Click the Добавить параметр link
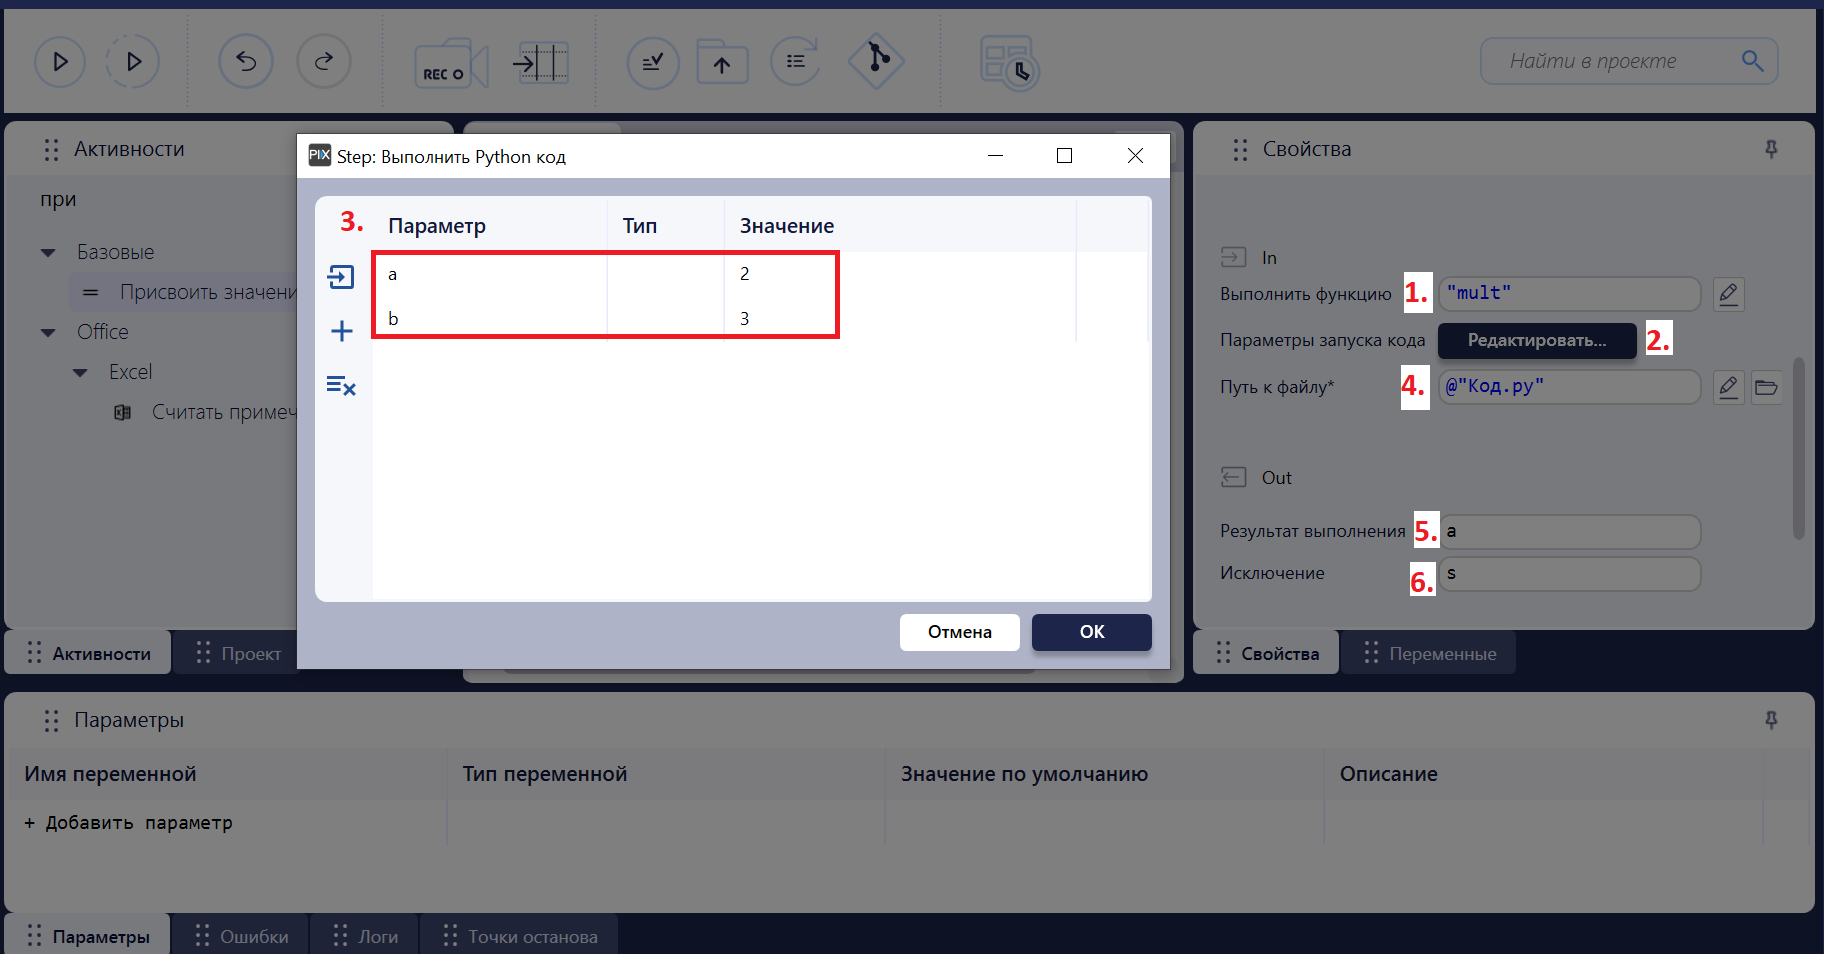This screenshot has height=954, width=1824. pos(129,823)
